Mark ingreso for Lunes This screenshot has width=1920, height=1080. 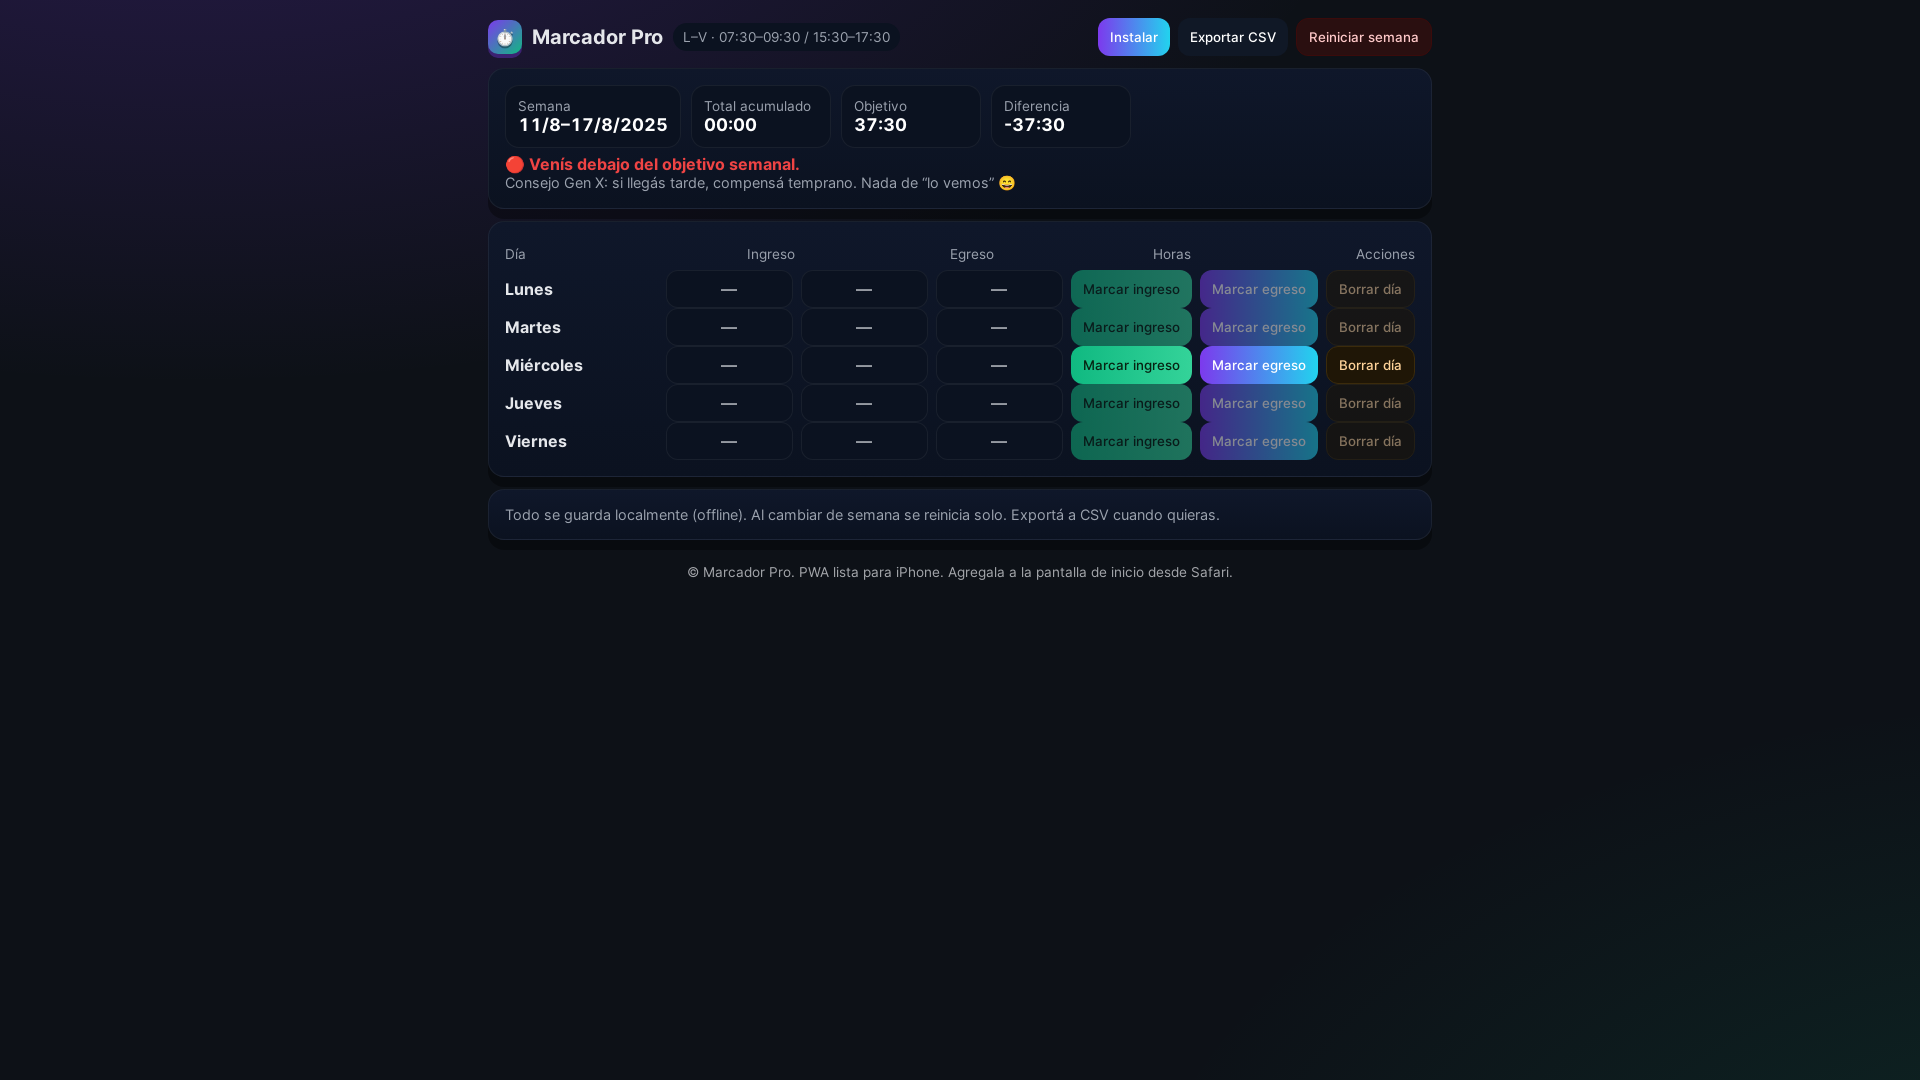click(x=1131, y=289)
